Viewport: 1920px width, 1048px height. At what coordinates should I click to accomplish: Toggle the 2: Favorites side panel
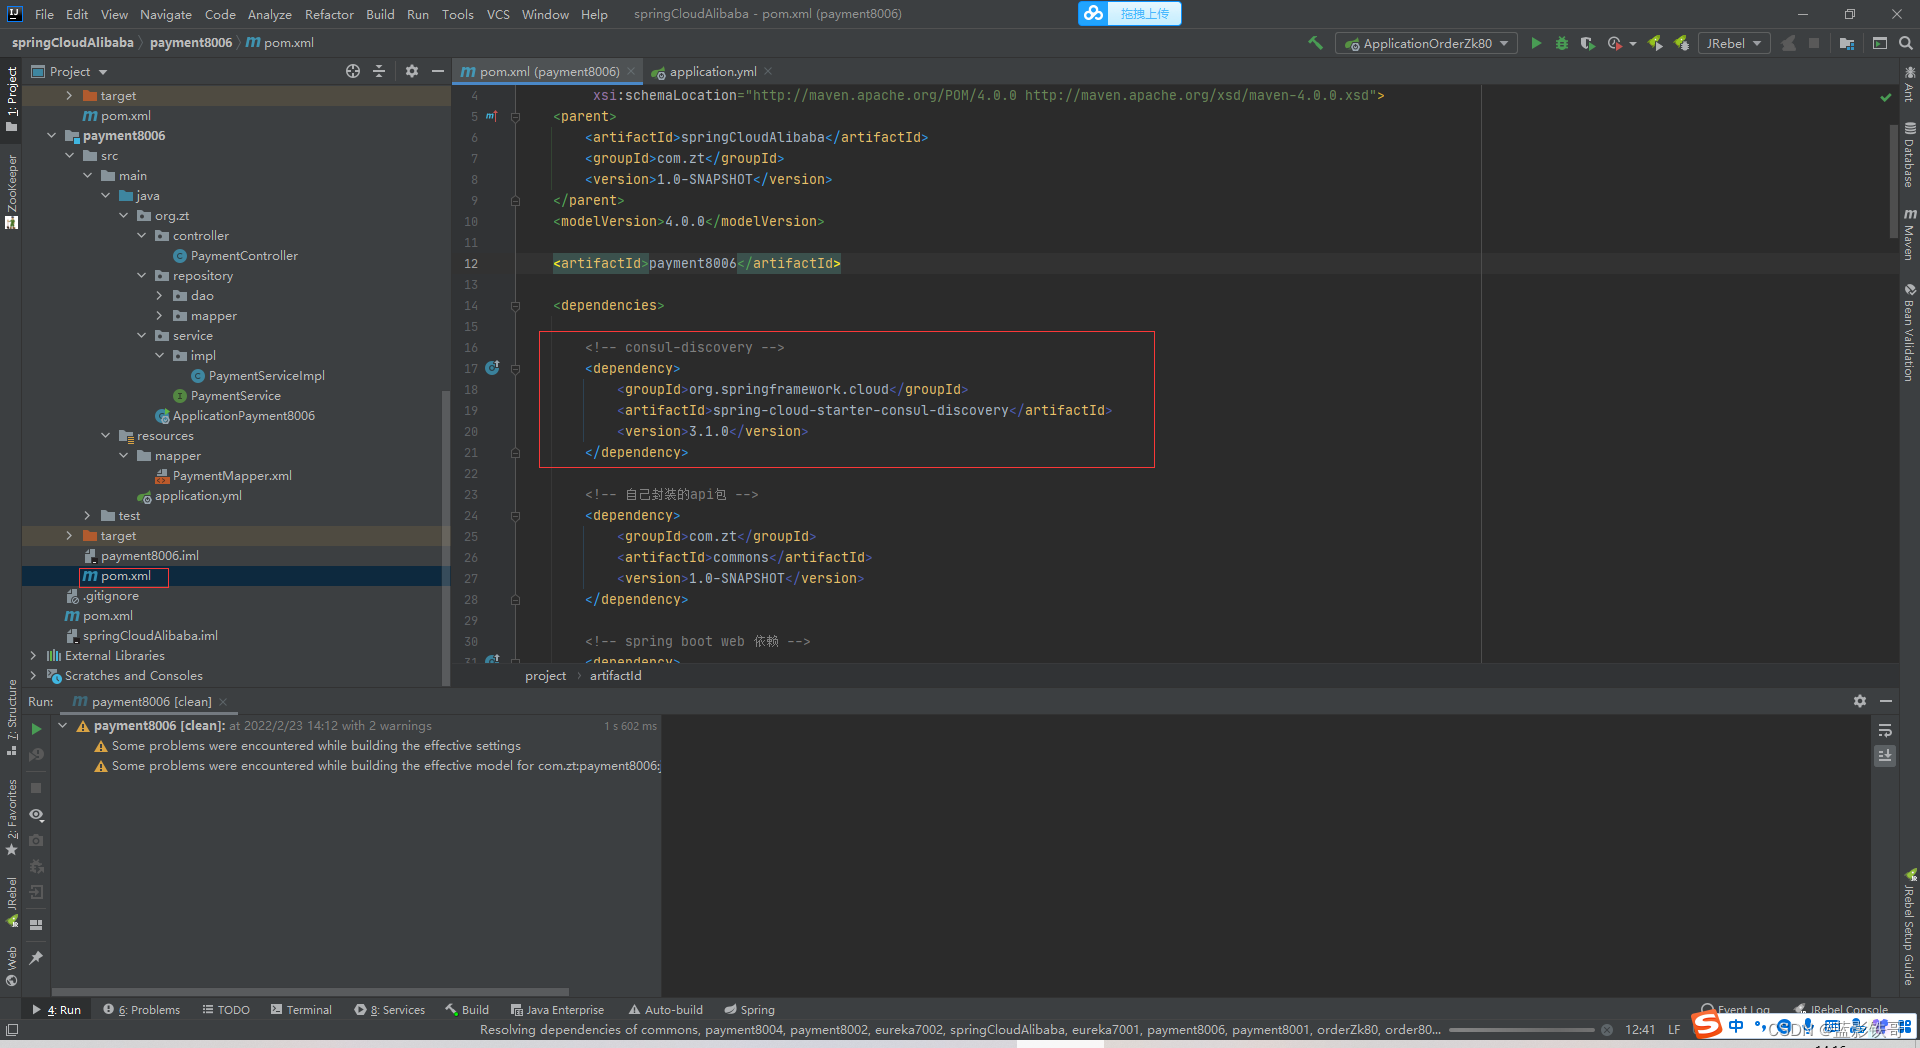pyautogui.click(x=11, y=816)
